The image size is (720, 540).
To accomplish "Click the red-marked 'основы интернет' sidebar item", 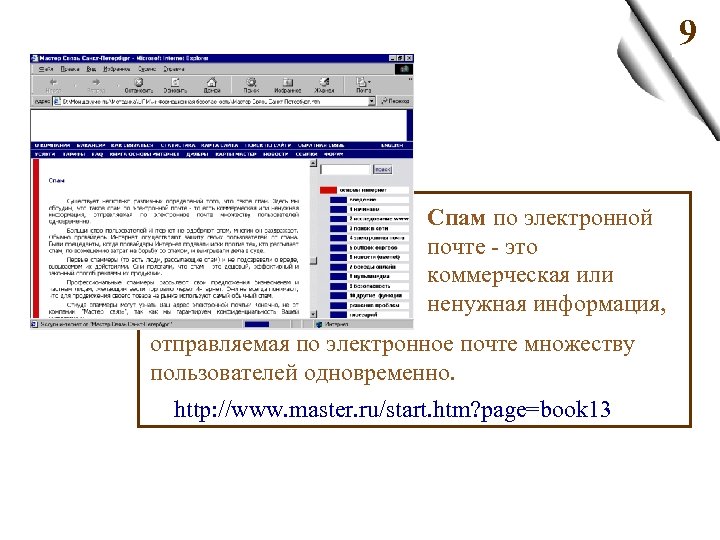I will (364, 190).
